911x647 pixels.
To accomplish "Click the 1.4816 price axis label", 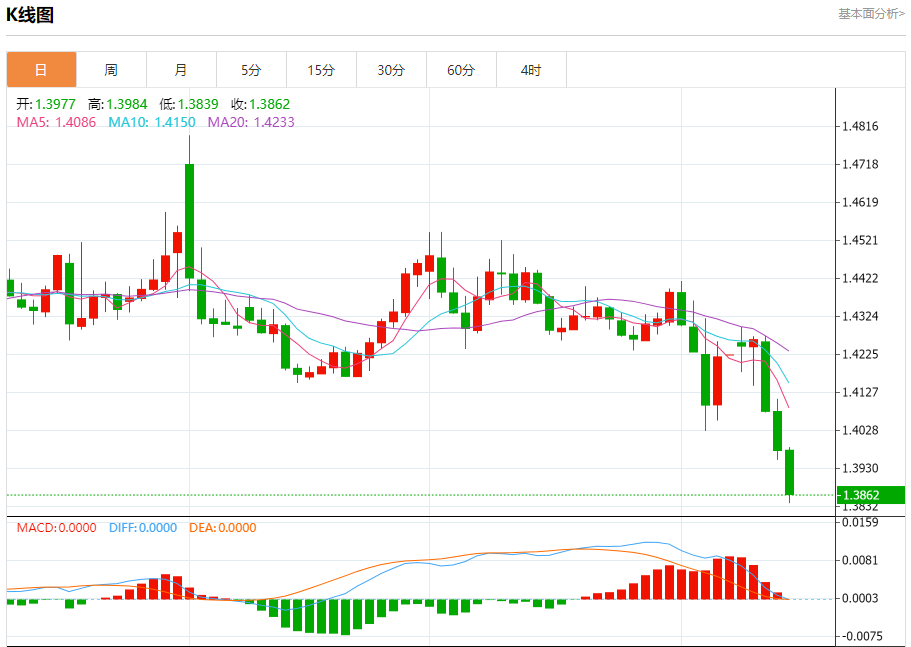I will click(860, 126).
